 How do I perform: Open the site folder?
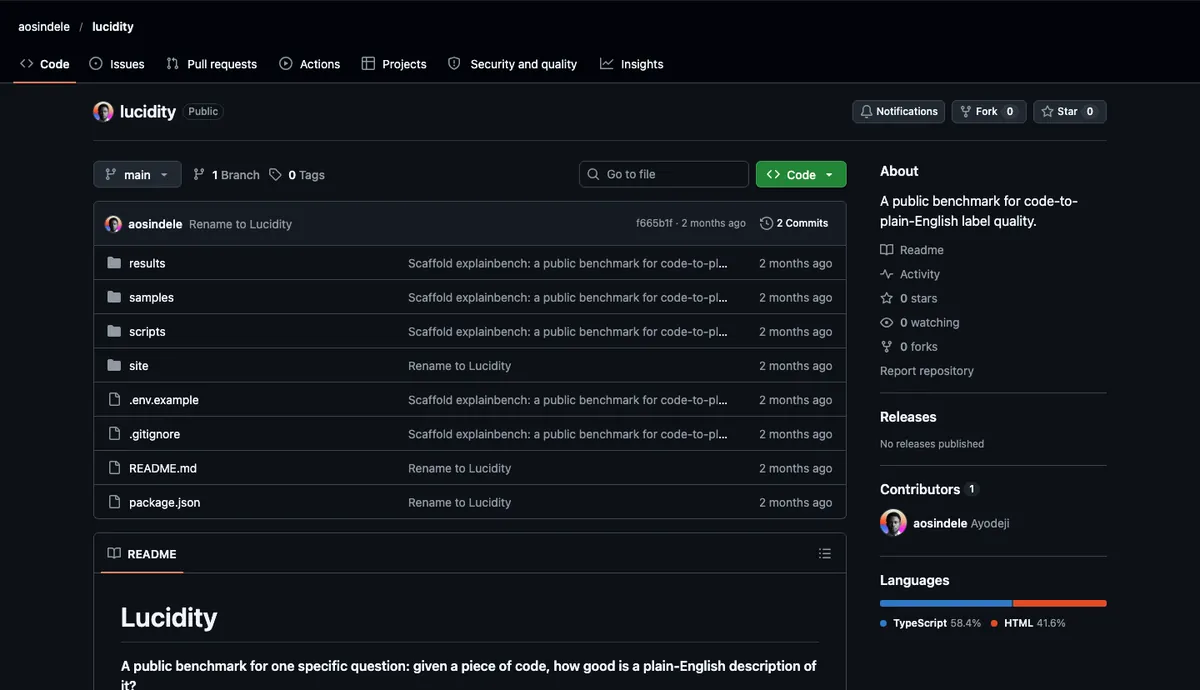tap(138, 366)
